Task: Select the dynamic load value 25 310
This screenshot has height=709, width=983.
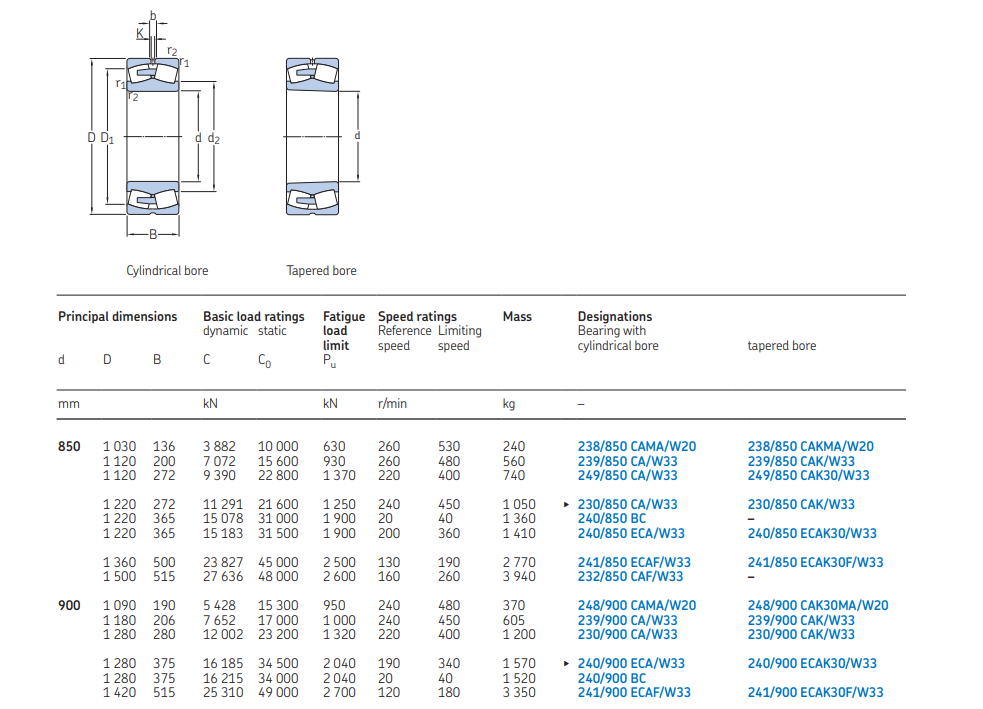Action: coord(223,692)
